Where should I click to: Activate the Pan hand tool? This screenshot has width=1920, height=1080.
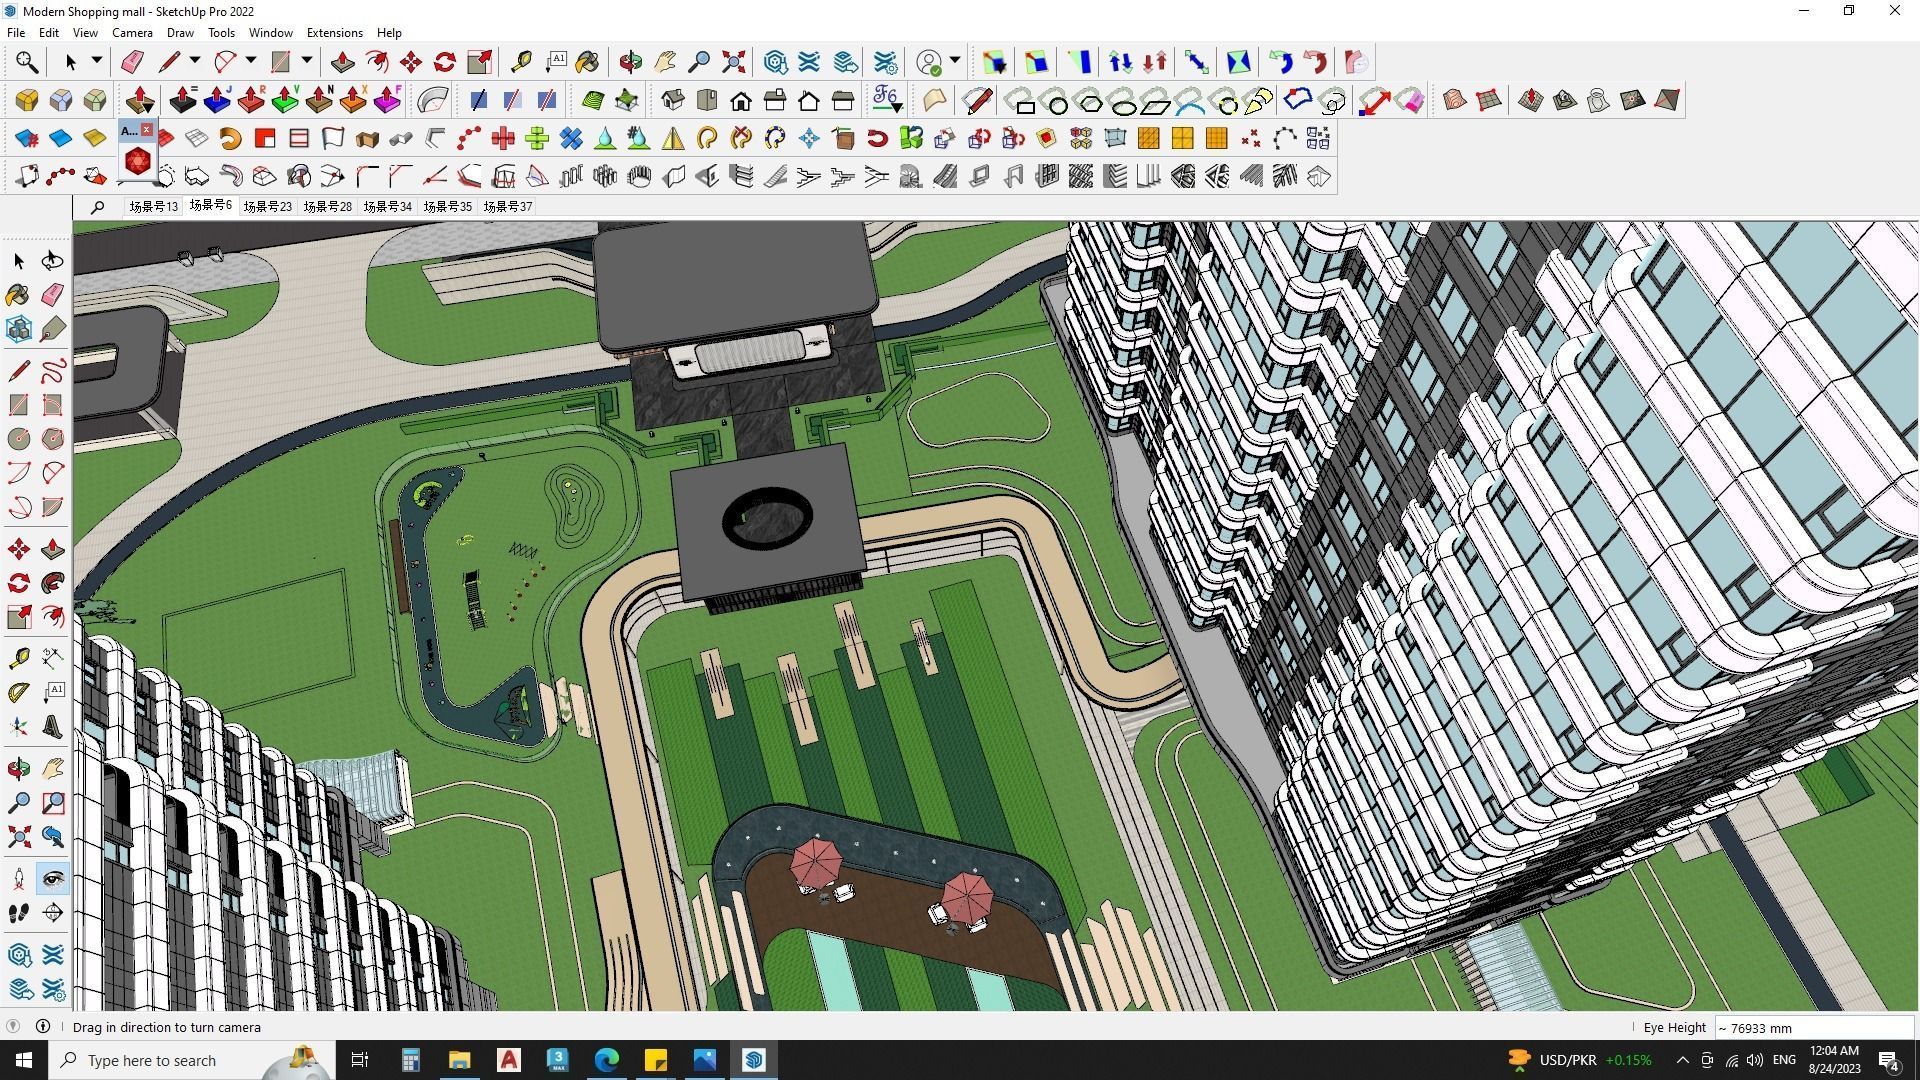[52, 768]
